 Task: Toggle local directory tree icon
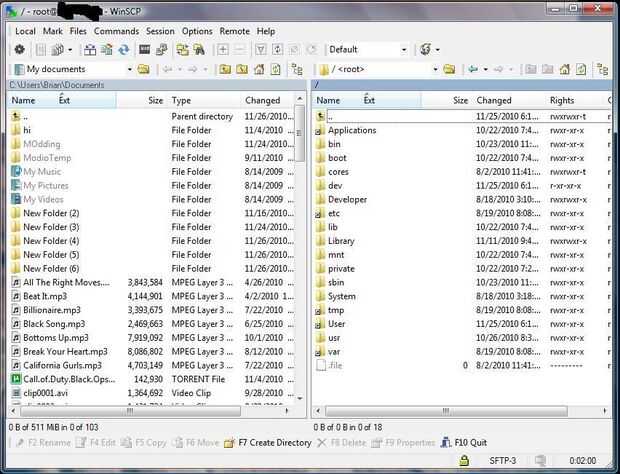(x=297, y=70)
